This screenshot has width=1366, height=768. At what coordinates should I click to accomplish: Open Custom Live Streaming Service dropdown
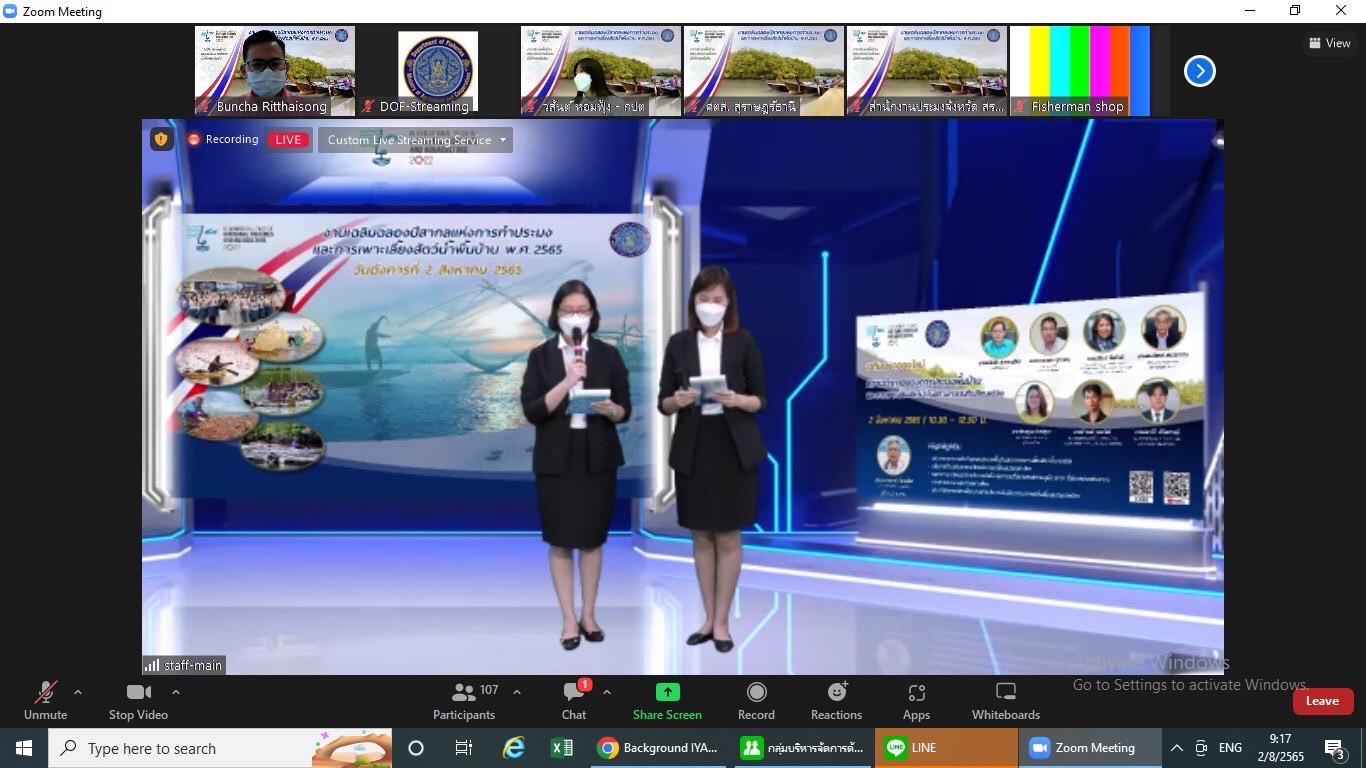pyautogui.click(x=416, y=140)
